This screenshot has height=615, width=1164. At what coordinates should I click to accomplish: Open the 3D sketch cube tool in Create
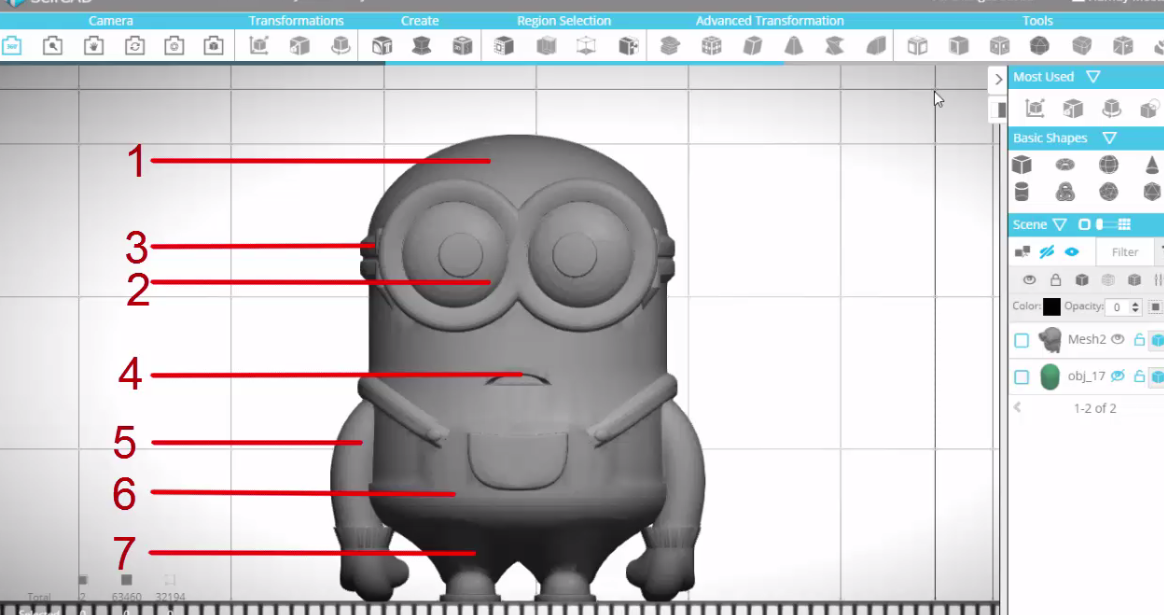click(x=462, y=46)
